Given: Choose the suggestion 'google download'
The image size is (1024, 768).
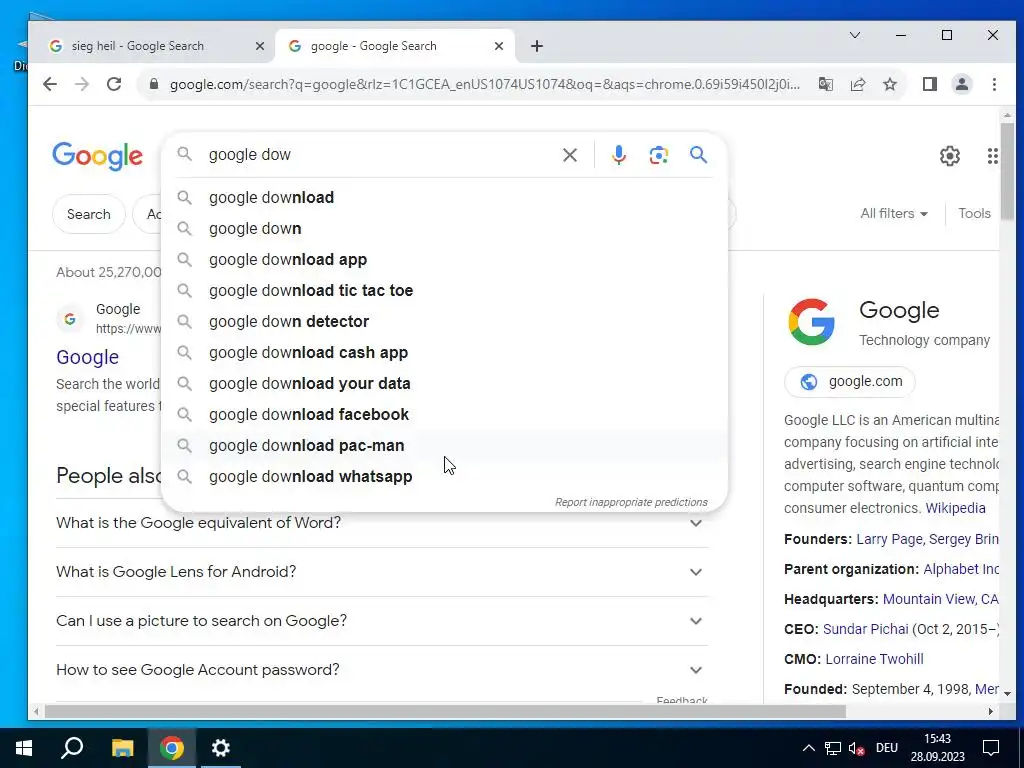Looking at the screenshot, I should coord(444,197).
